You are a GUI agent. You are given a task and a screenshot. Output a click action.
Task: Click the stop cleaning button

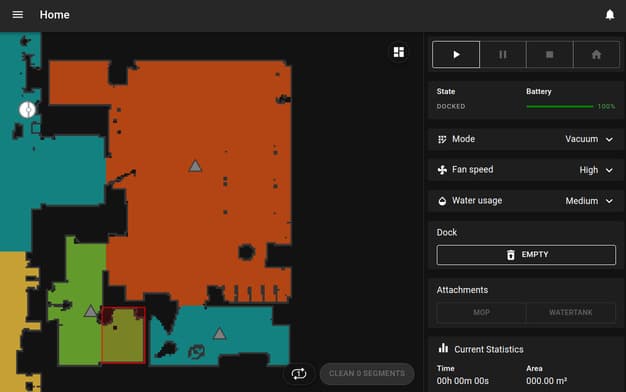550,54
